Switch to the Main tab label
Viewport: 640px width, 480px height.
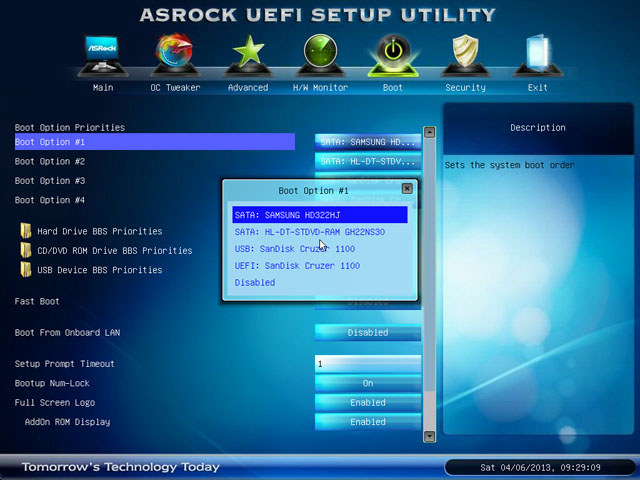pos(103,87)
